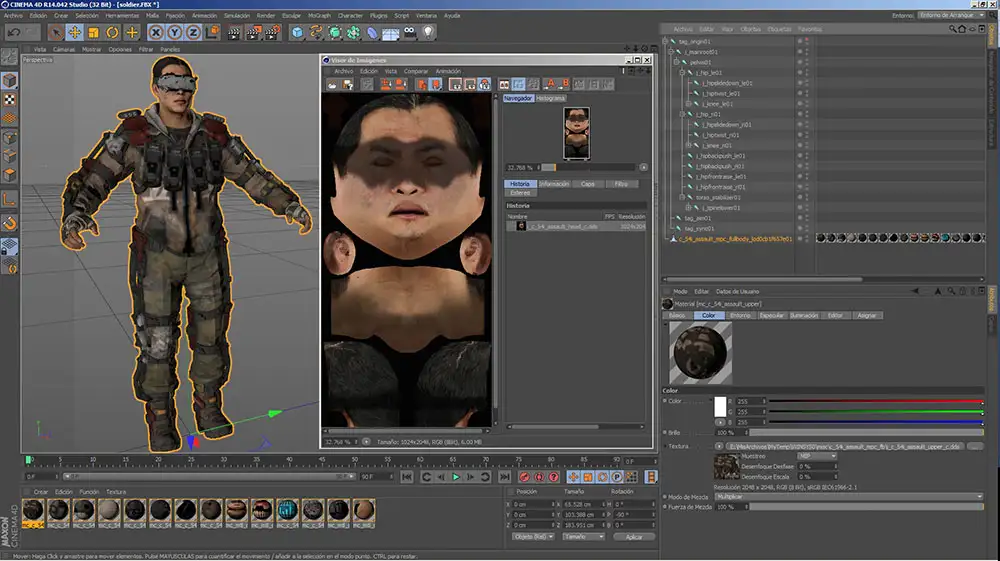Viewport: 1000px width, 561px height.
Task: Activate the Scale tool
Action: coord(93,32)
